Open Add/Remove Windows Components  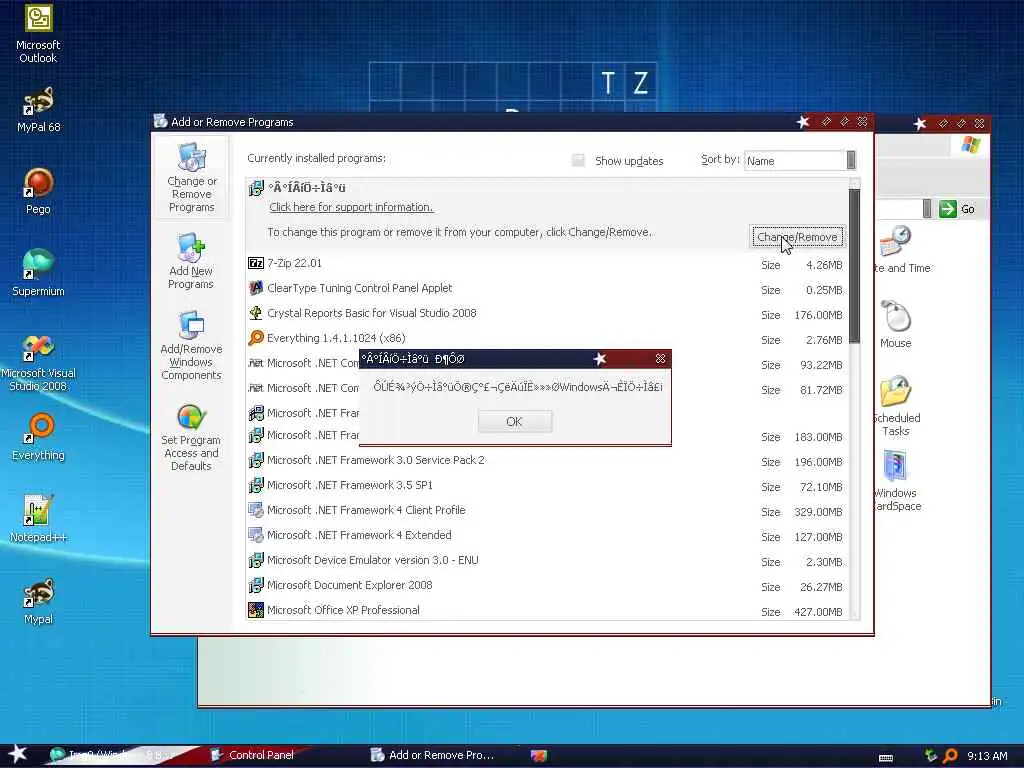click(x=191, y=345)
